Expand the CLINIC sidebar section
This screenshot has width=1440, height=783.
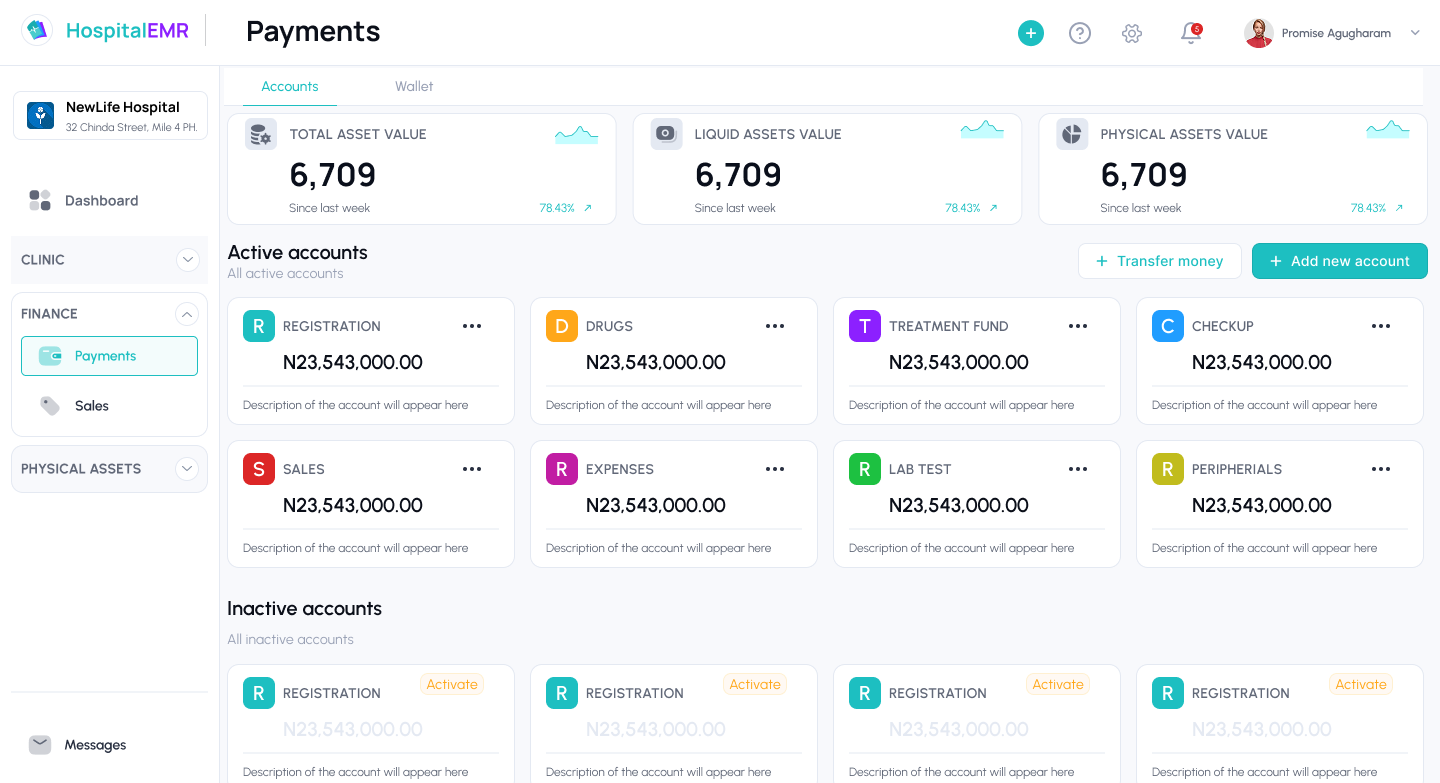tap(187, 260)
